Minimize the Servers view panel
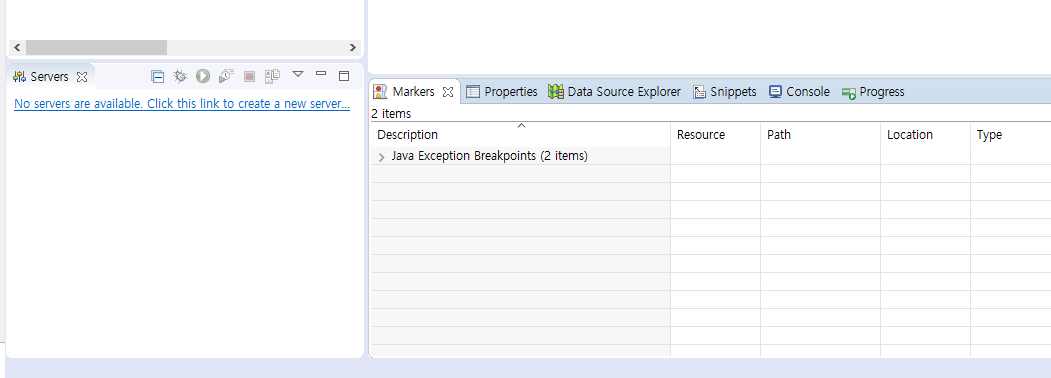The height and width of the screenshot is (378, 1051). point(321,74)
